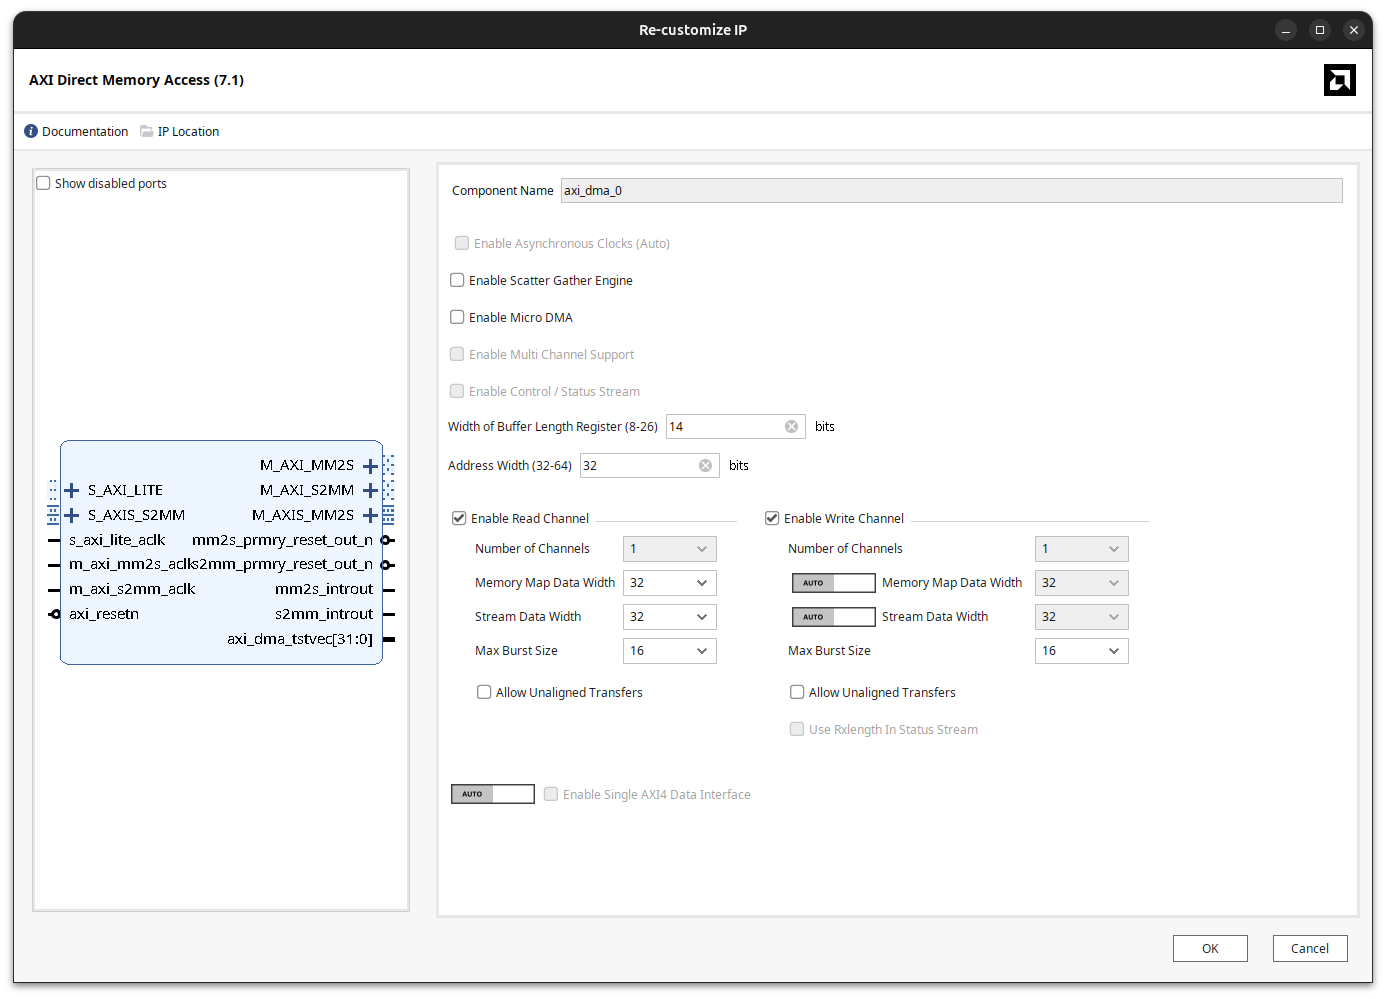
Task: Open the Documentation info icon
Action: pos(31,131)
